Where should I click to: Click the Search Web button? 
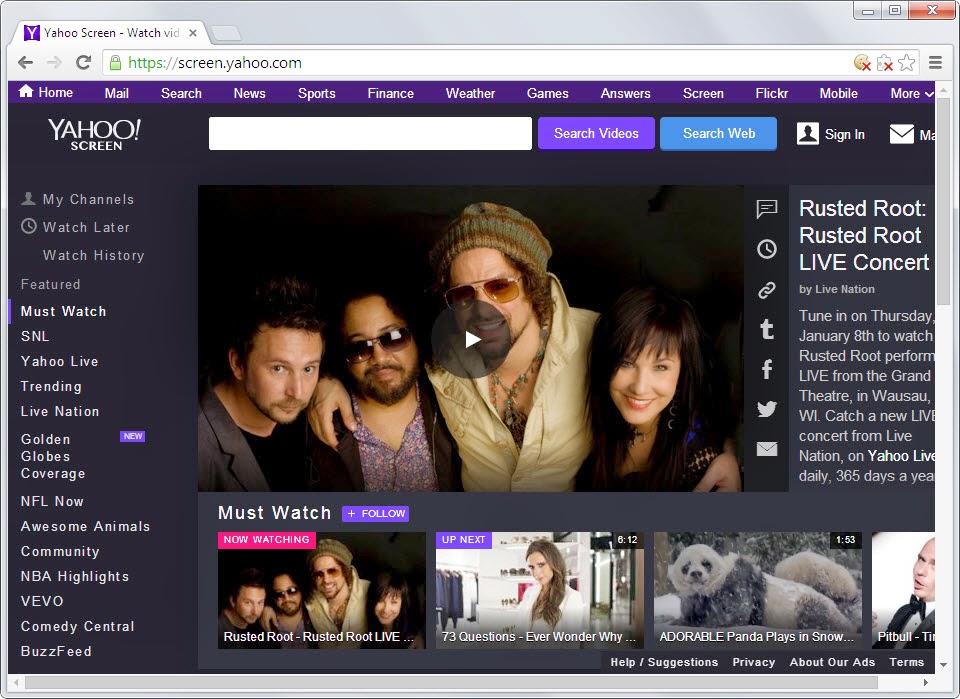click(719, 133)
